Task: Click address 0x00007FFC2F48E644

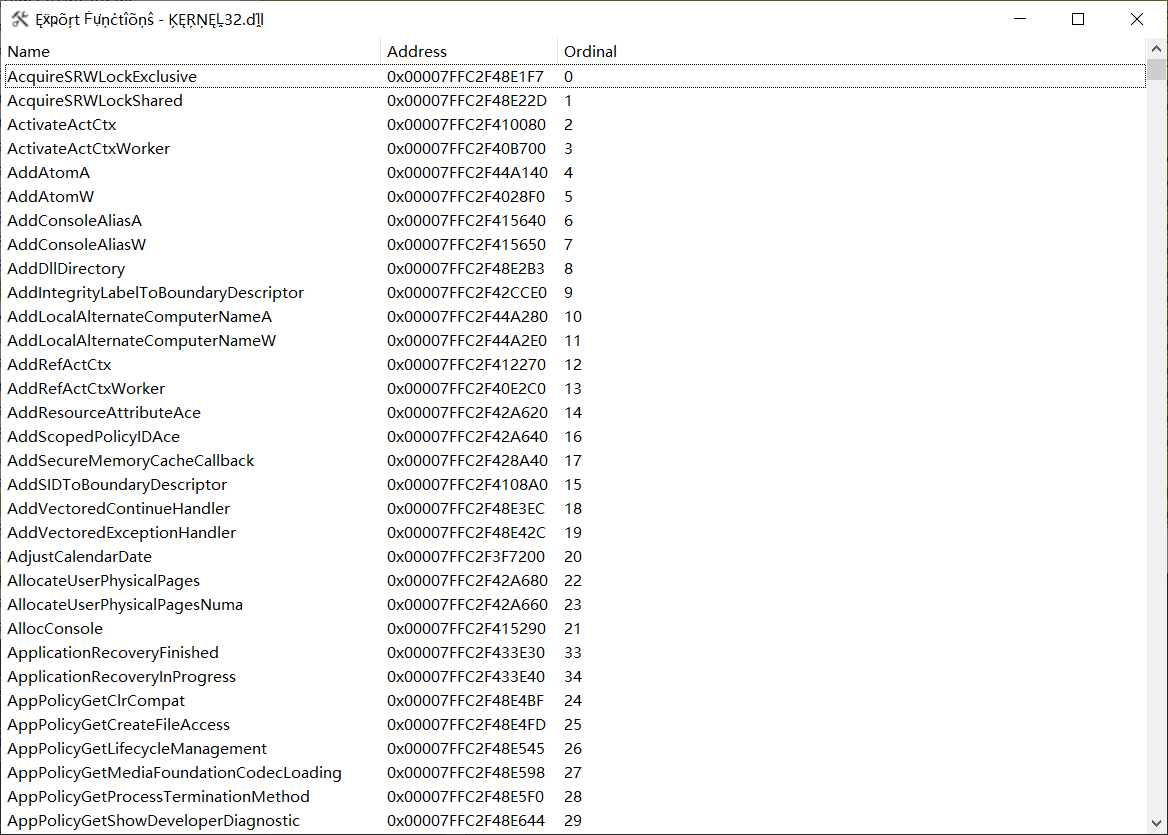Action: coord(466,821)
